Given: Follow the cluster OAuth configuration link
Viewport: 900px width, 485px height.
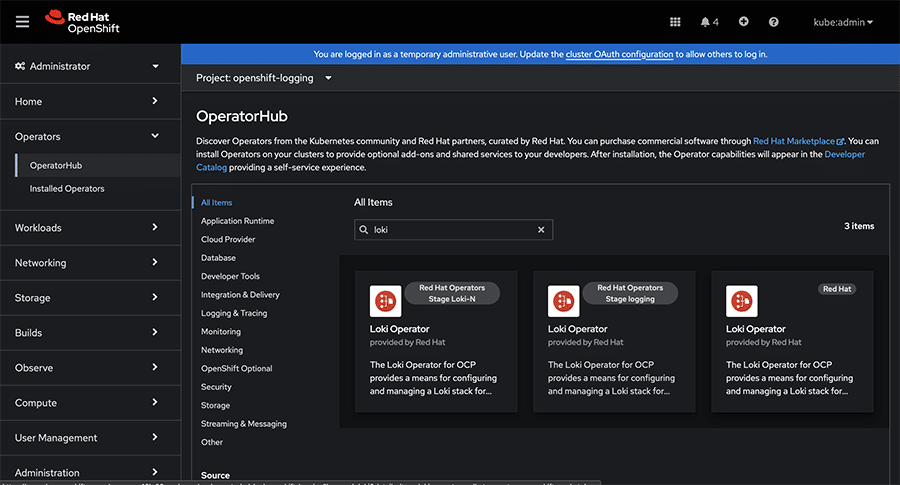Looking at the screenshot, I should (619, 54).
